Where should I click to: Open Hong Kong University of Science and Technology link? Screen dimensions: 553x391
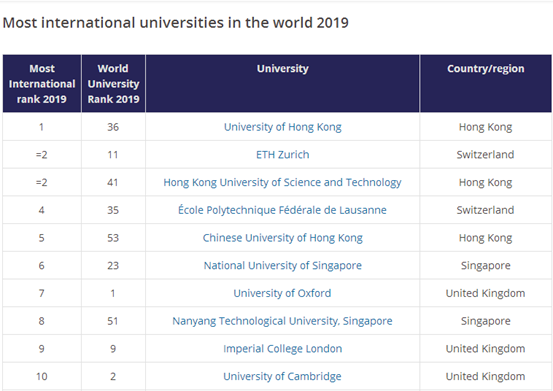click(x=282, y=182)
